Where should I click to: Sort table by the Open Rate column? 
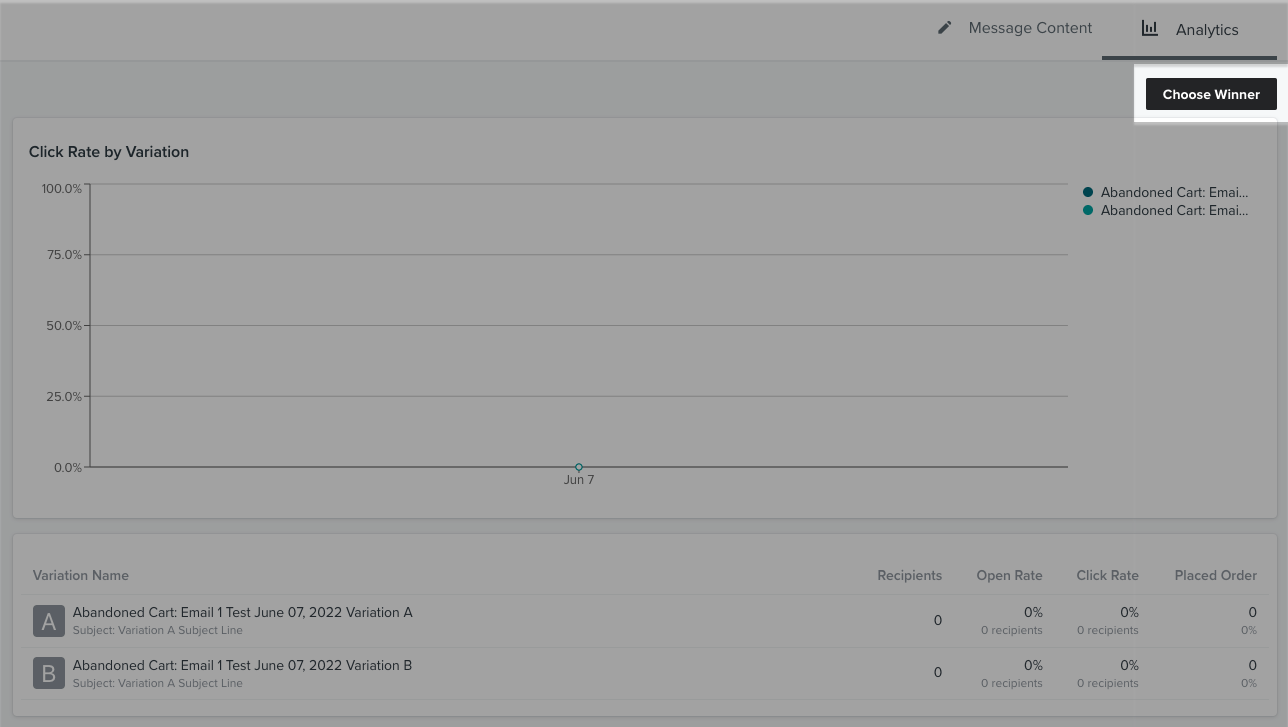click(1009, 575)
